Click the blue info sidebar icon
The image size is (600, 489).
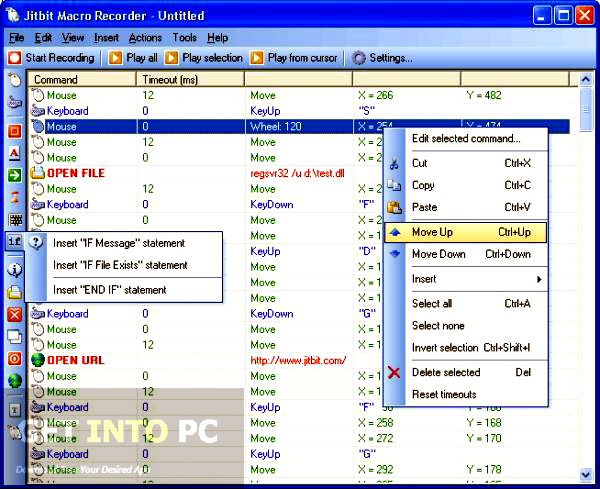click(x=15, y=270)
